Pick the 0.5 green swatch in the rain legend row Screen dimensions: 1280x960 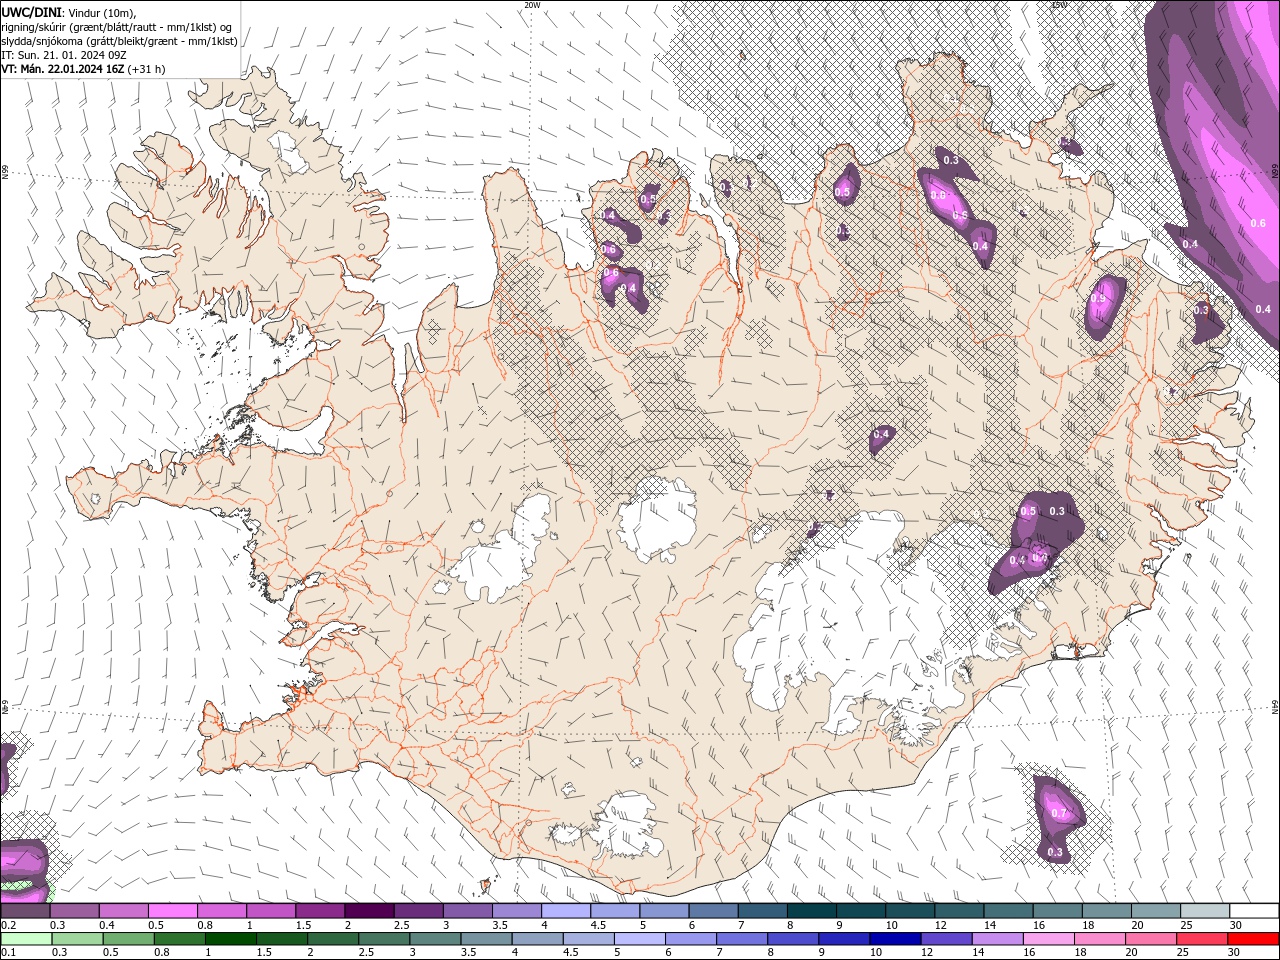(x=128, y=939)
